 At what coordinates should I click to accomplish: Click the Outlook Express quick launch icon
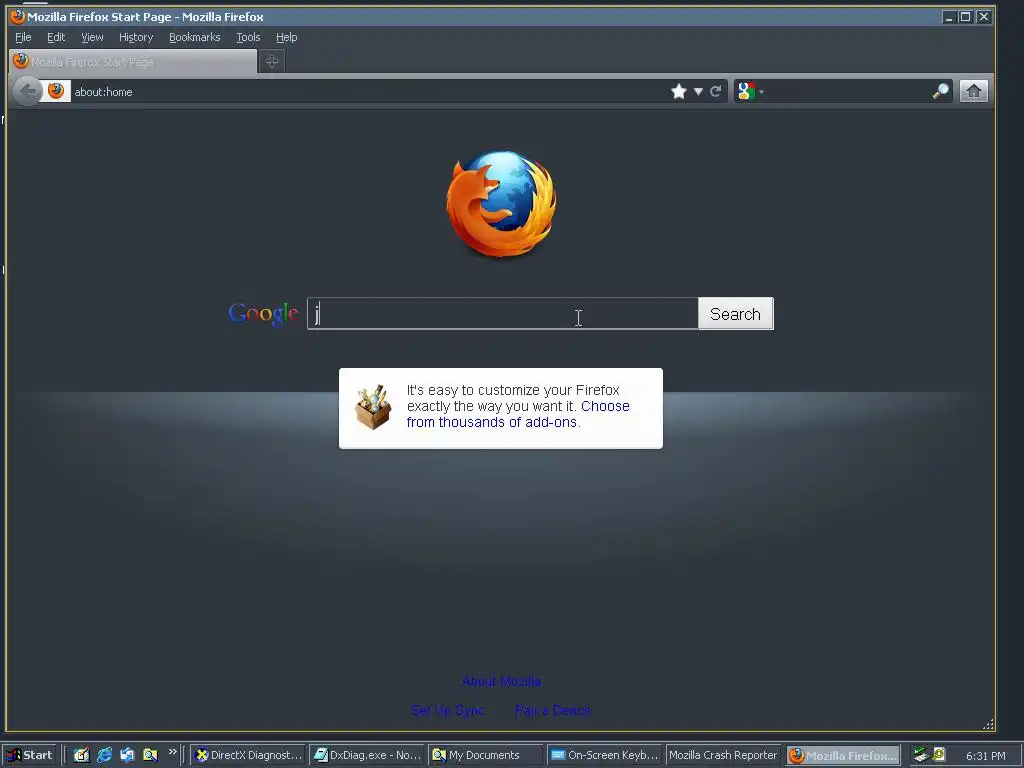coord(127,755)
